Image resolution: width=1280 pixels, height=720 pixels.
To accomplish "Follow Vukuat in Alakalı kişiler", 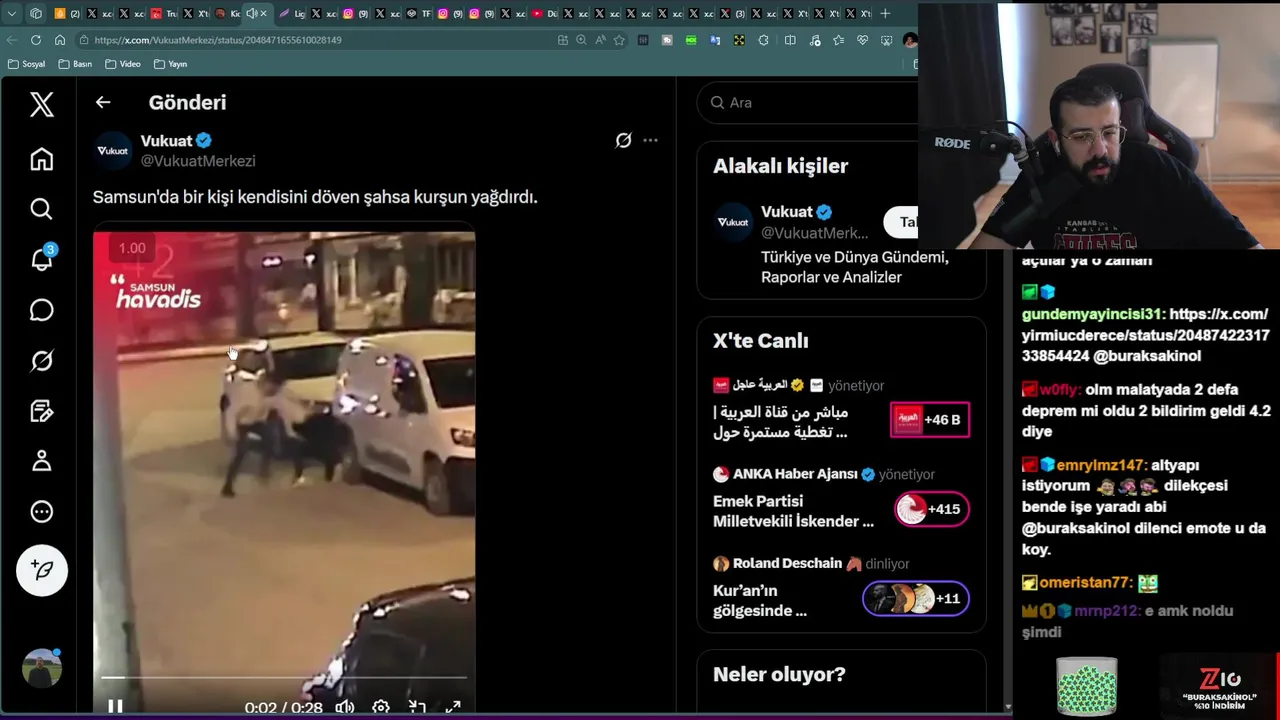I will click(901, 222).
